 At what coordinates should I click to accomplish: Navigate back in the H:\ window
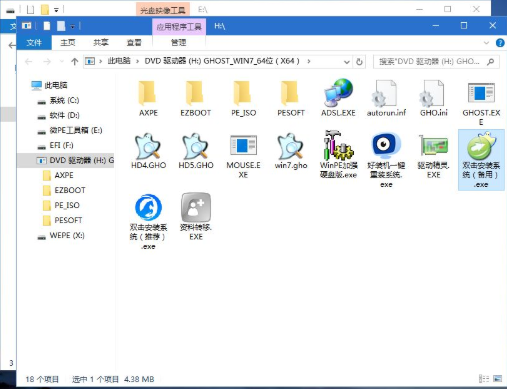(29, 62)
